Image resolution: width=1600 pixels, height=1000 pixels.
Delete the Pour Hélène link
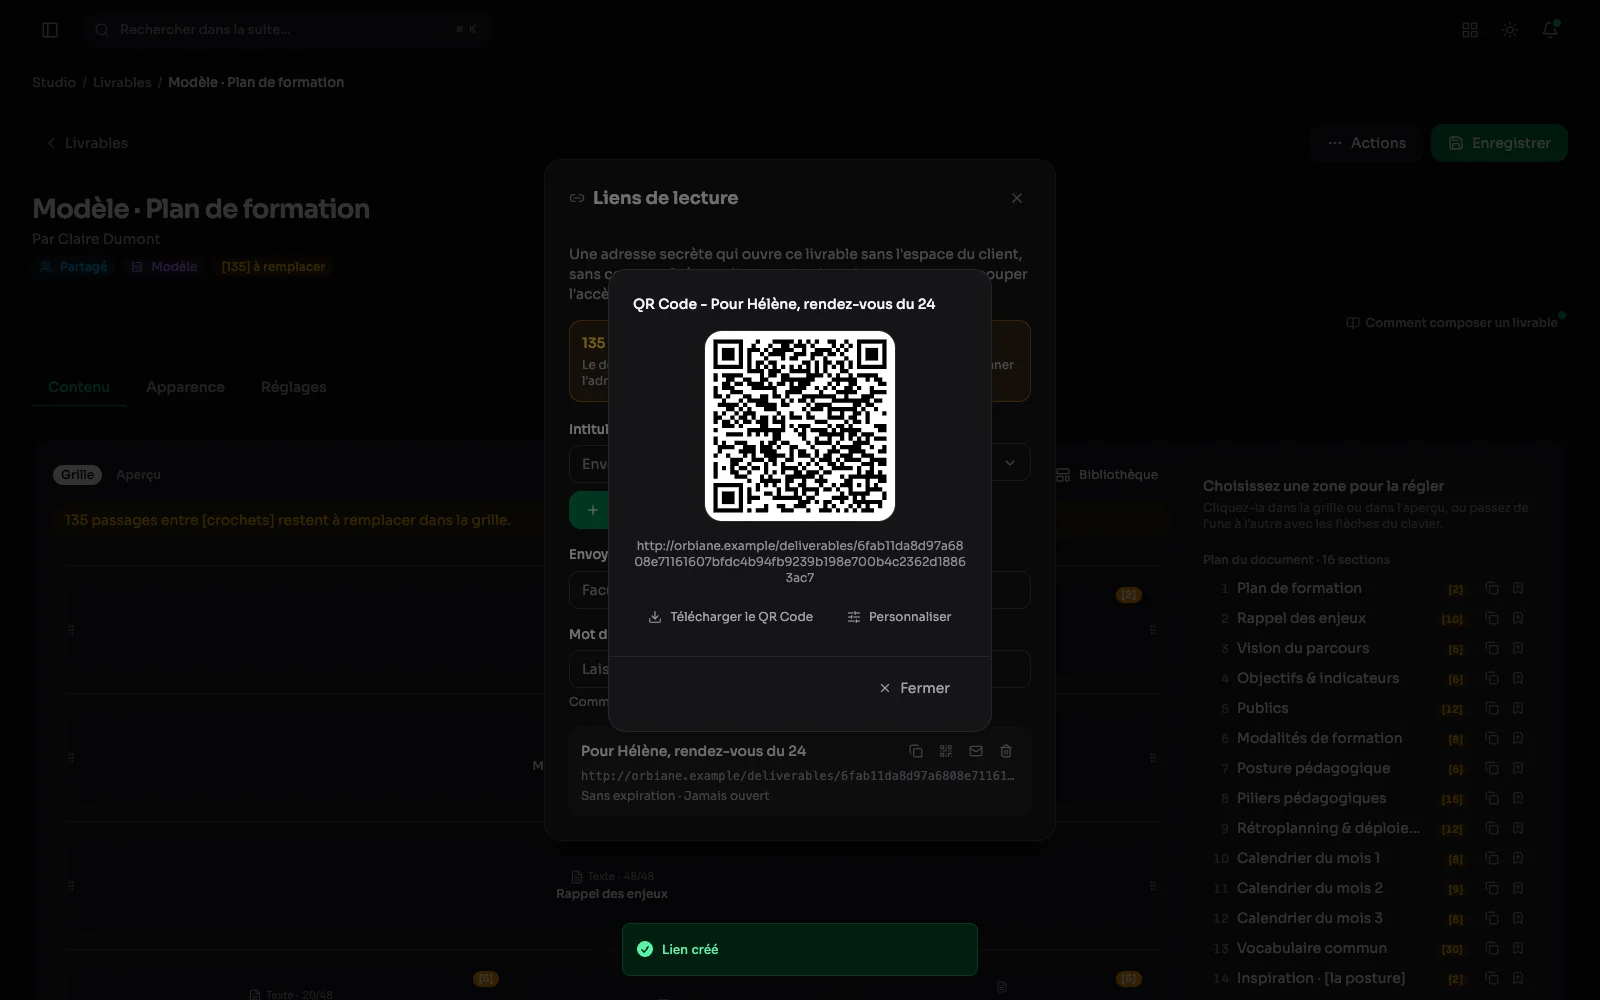point(1006,751)
